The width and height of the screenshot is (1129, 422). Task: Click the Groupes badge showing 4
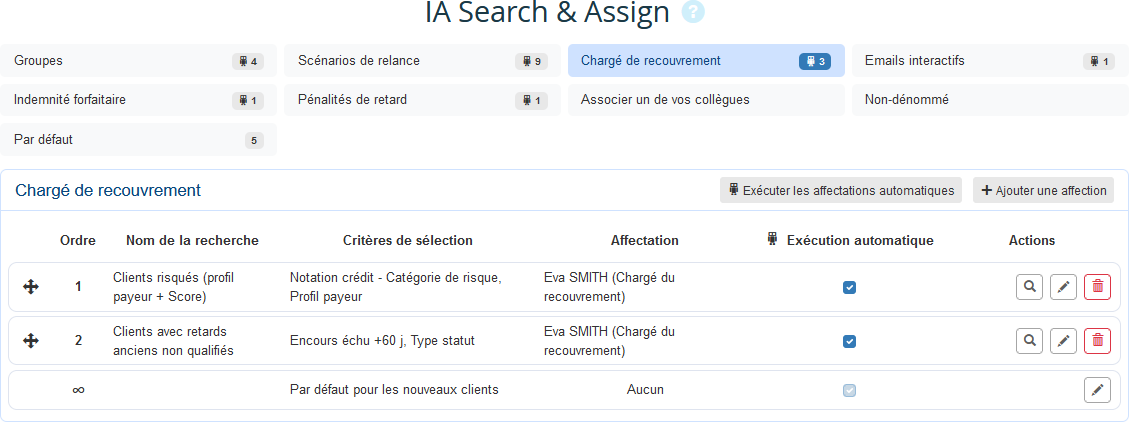248,62
